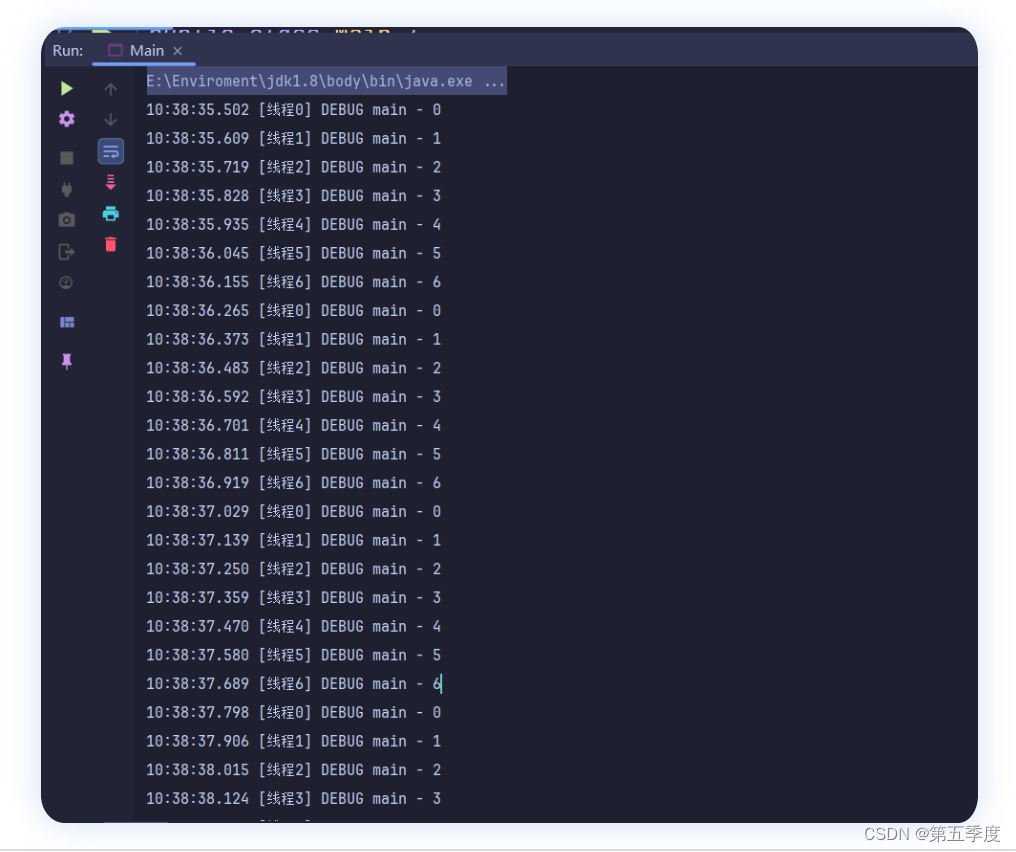
Task: Select log line timestamped 10:38:37.906
Action: coord(294,741)
